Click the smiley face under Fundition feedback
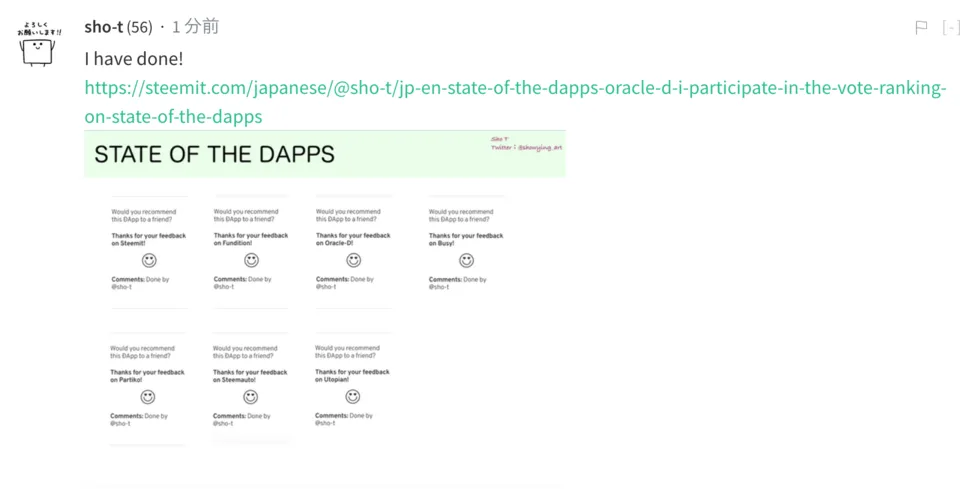The image size is (960, 489). (251, 261)
